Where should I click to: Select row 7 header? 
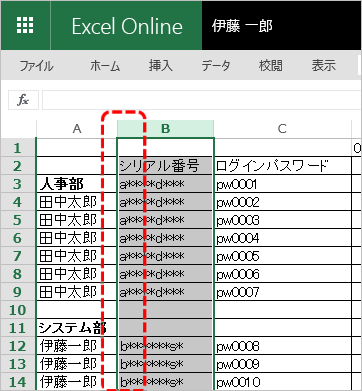pos(18,256)
